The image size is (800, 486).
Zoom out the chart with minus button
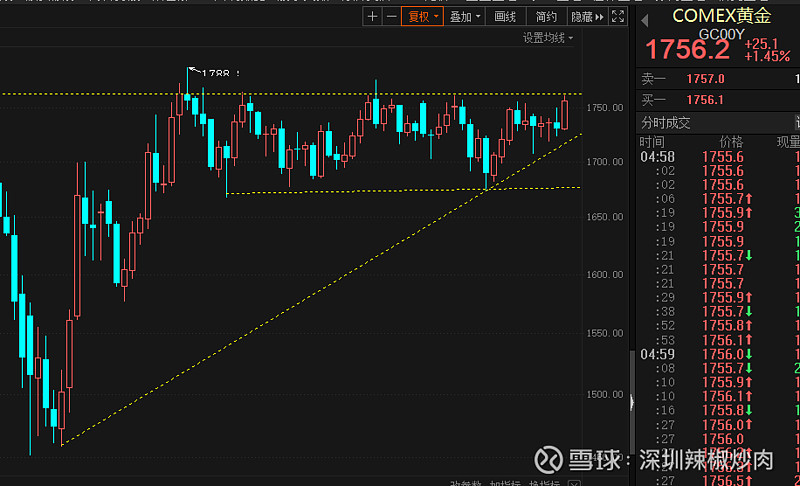click(391, 17)
